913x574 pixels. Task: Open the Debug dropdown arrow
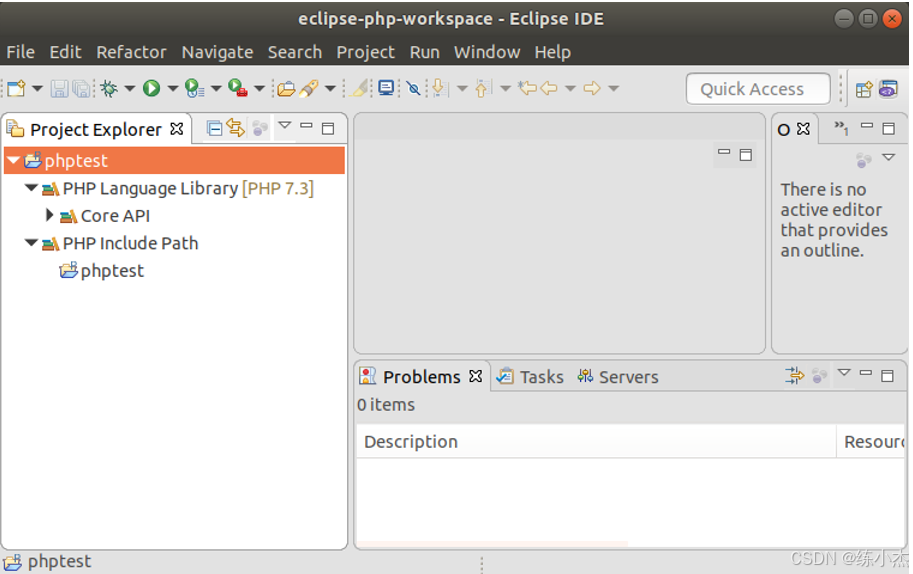click(x=130, y=88)
